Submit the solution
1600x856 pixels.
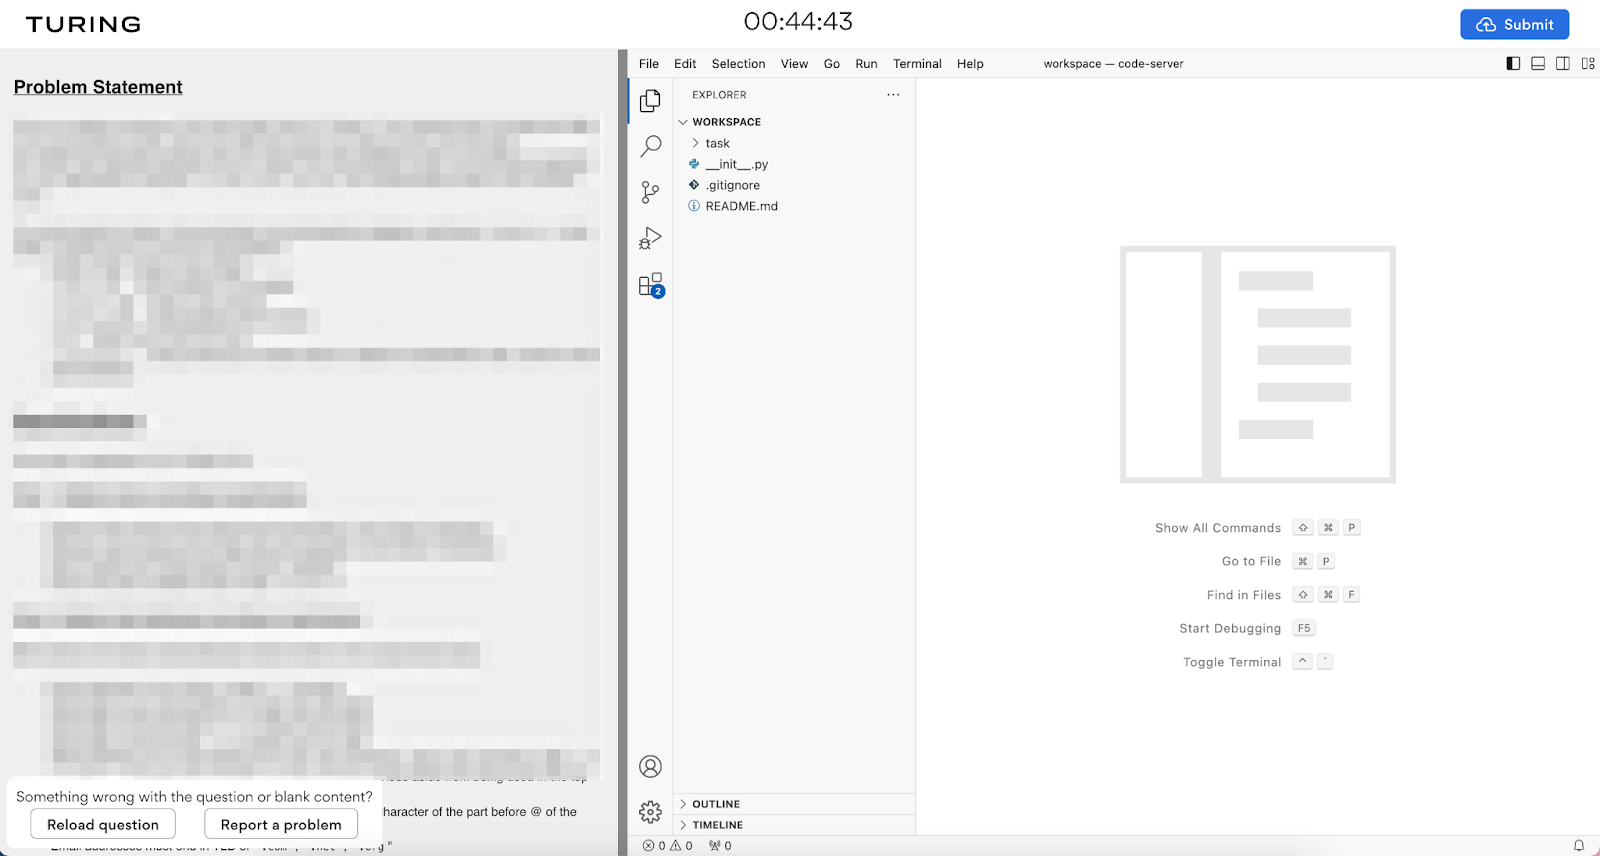pyautogui.click(x=1514, y=24)
